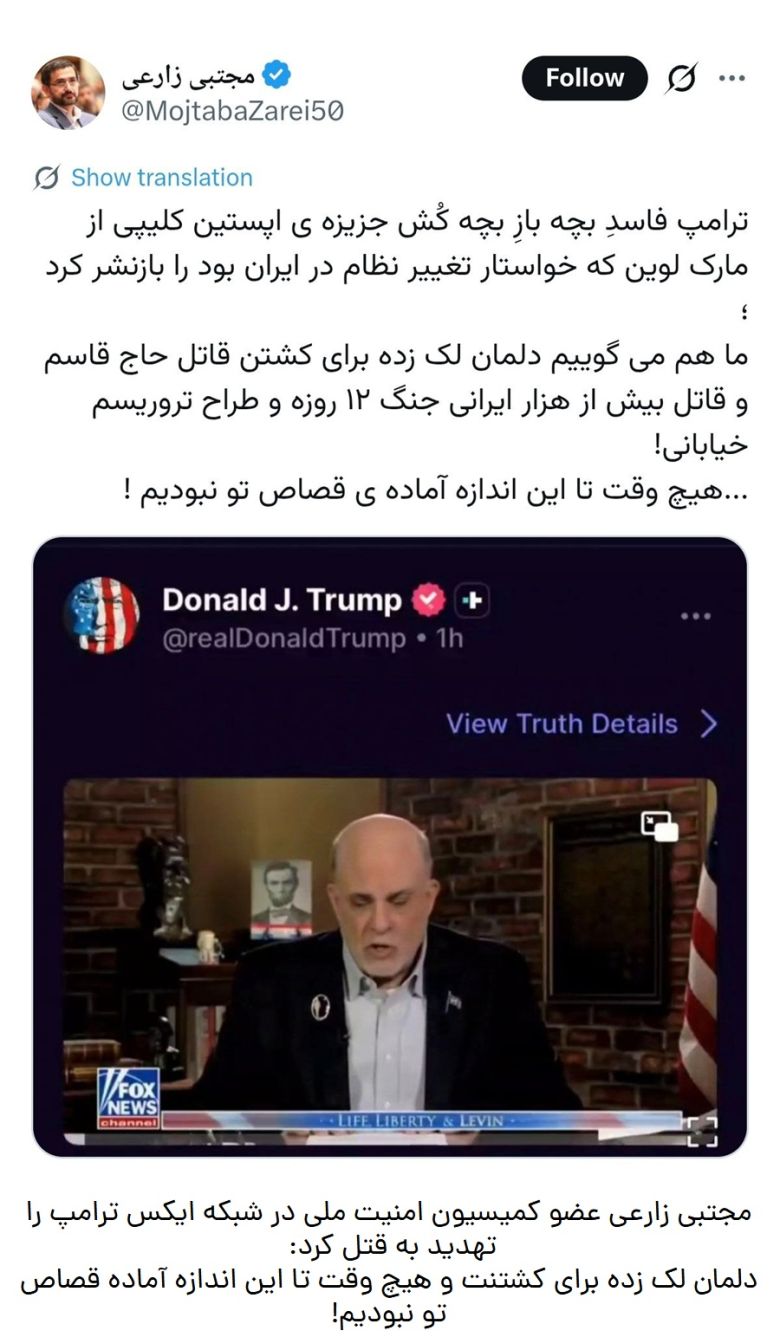Viewport: 780px width, 1337px height.
Task: Select the Persian tweet body text
Action: 397,358
